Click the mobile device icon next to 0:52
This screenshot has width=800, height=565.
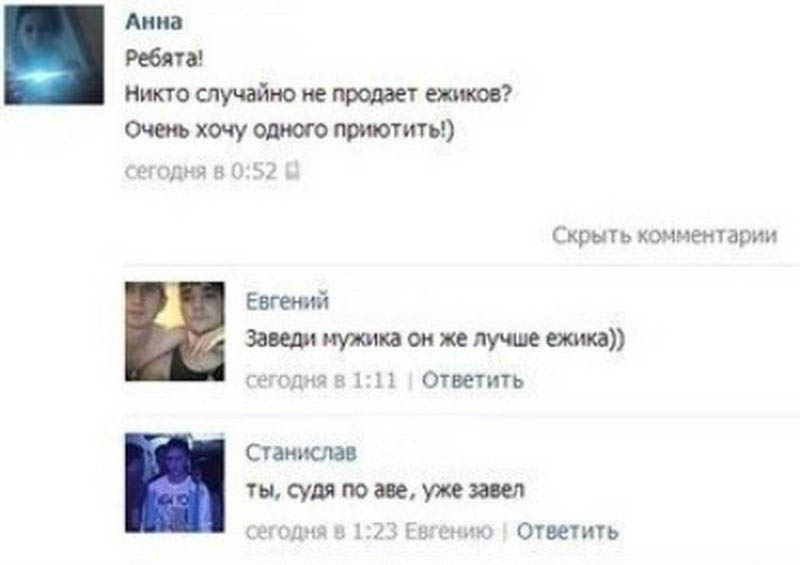coord(293,170)
